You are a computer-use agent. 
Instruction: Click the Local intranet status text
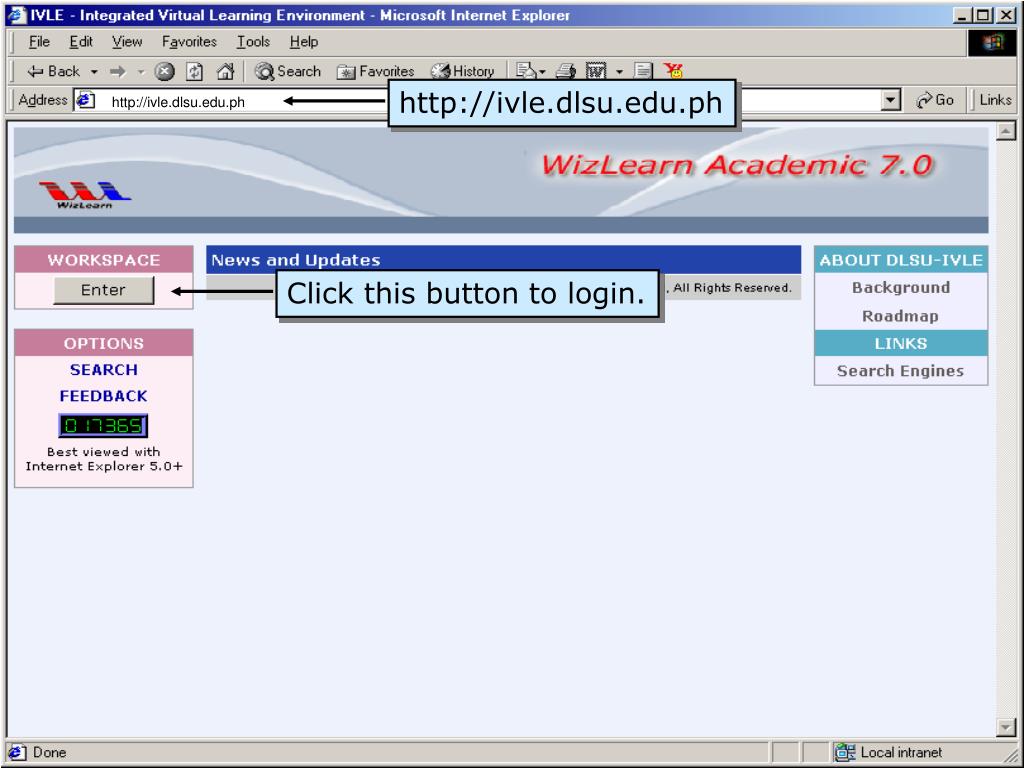coord(901,752)
